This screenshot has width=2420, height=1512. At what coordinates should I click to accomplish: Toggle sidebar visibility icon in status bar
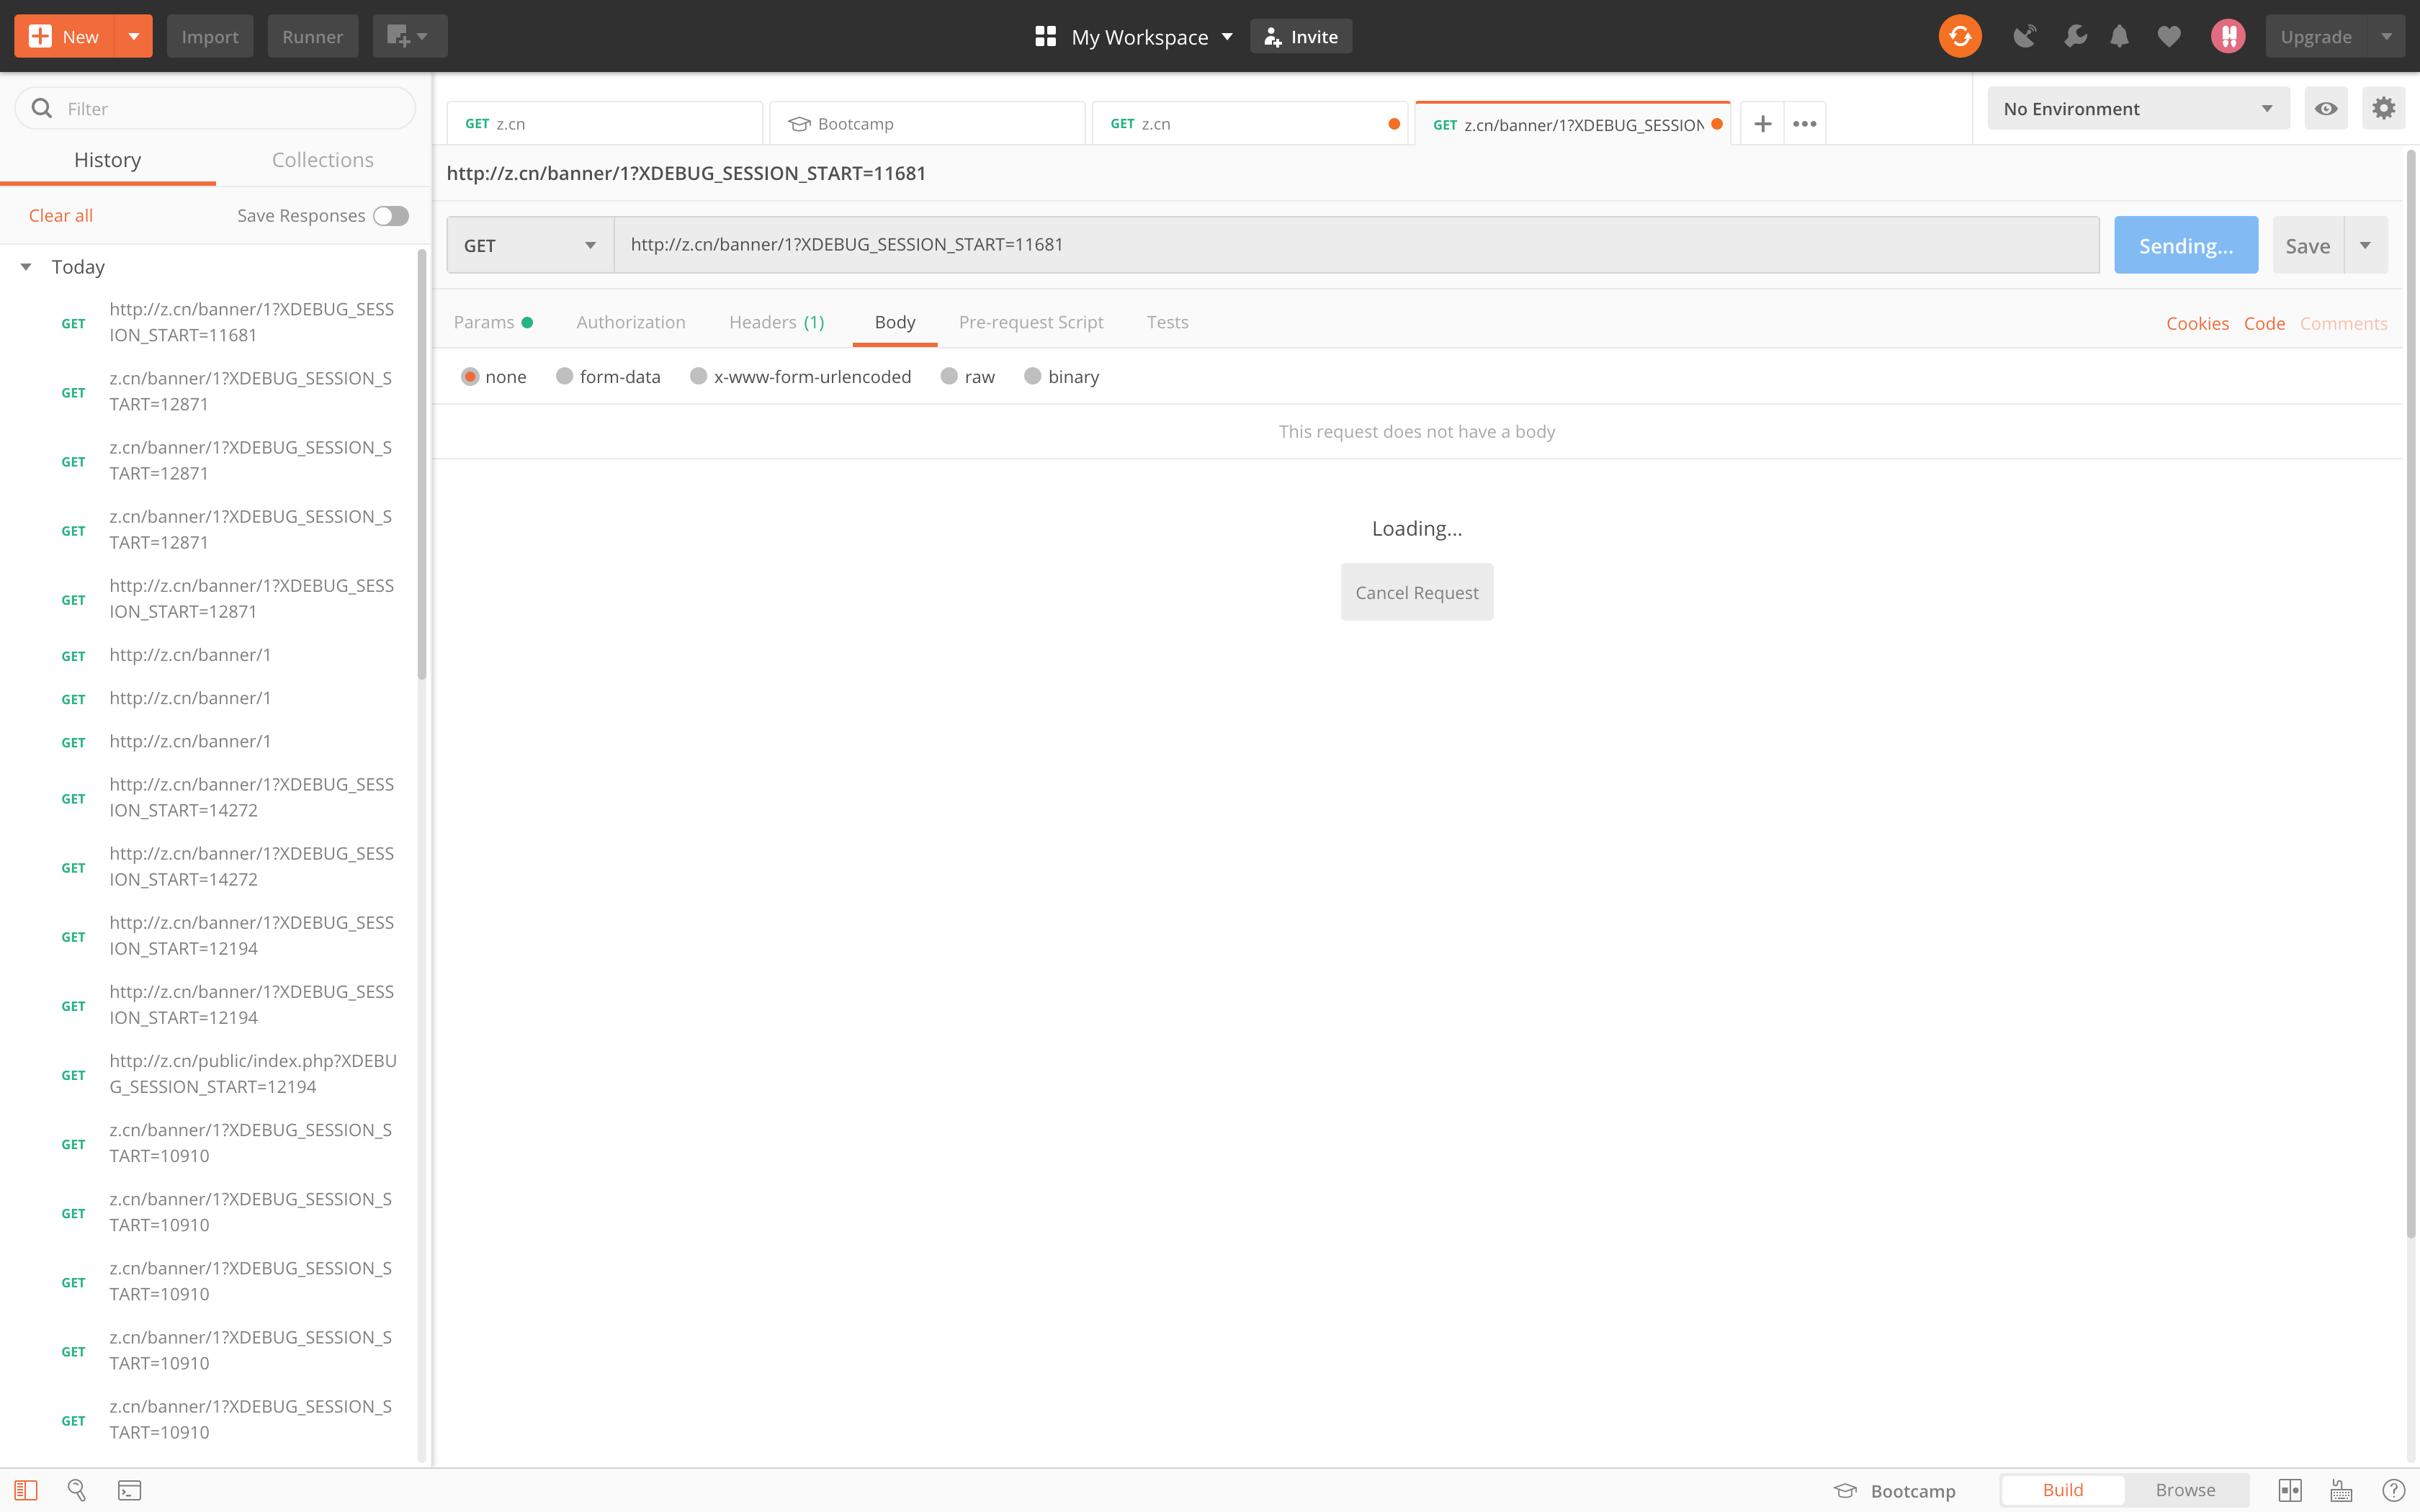pyautogui.click(x=26, y=1490)
